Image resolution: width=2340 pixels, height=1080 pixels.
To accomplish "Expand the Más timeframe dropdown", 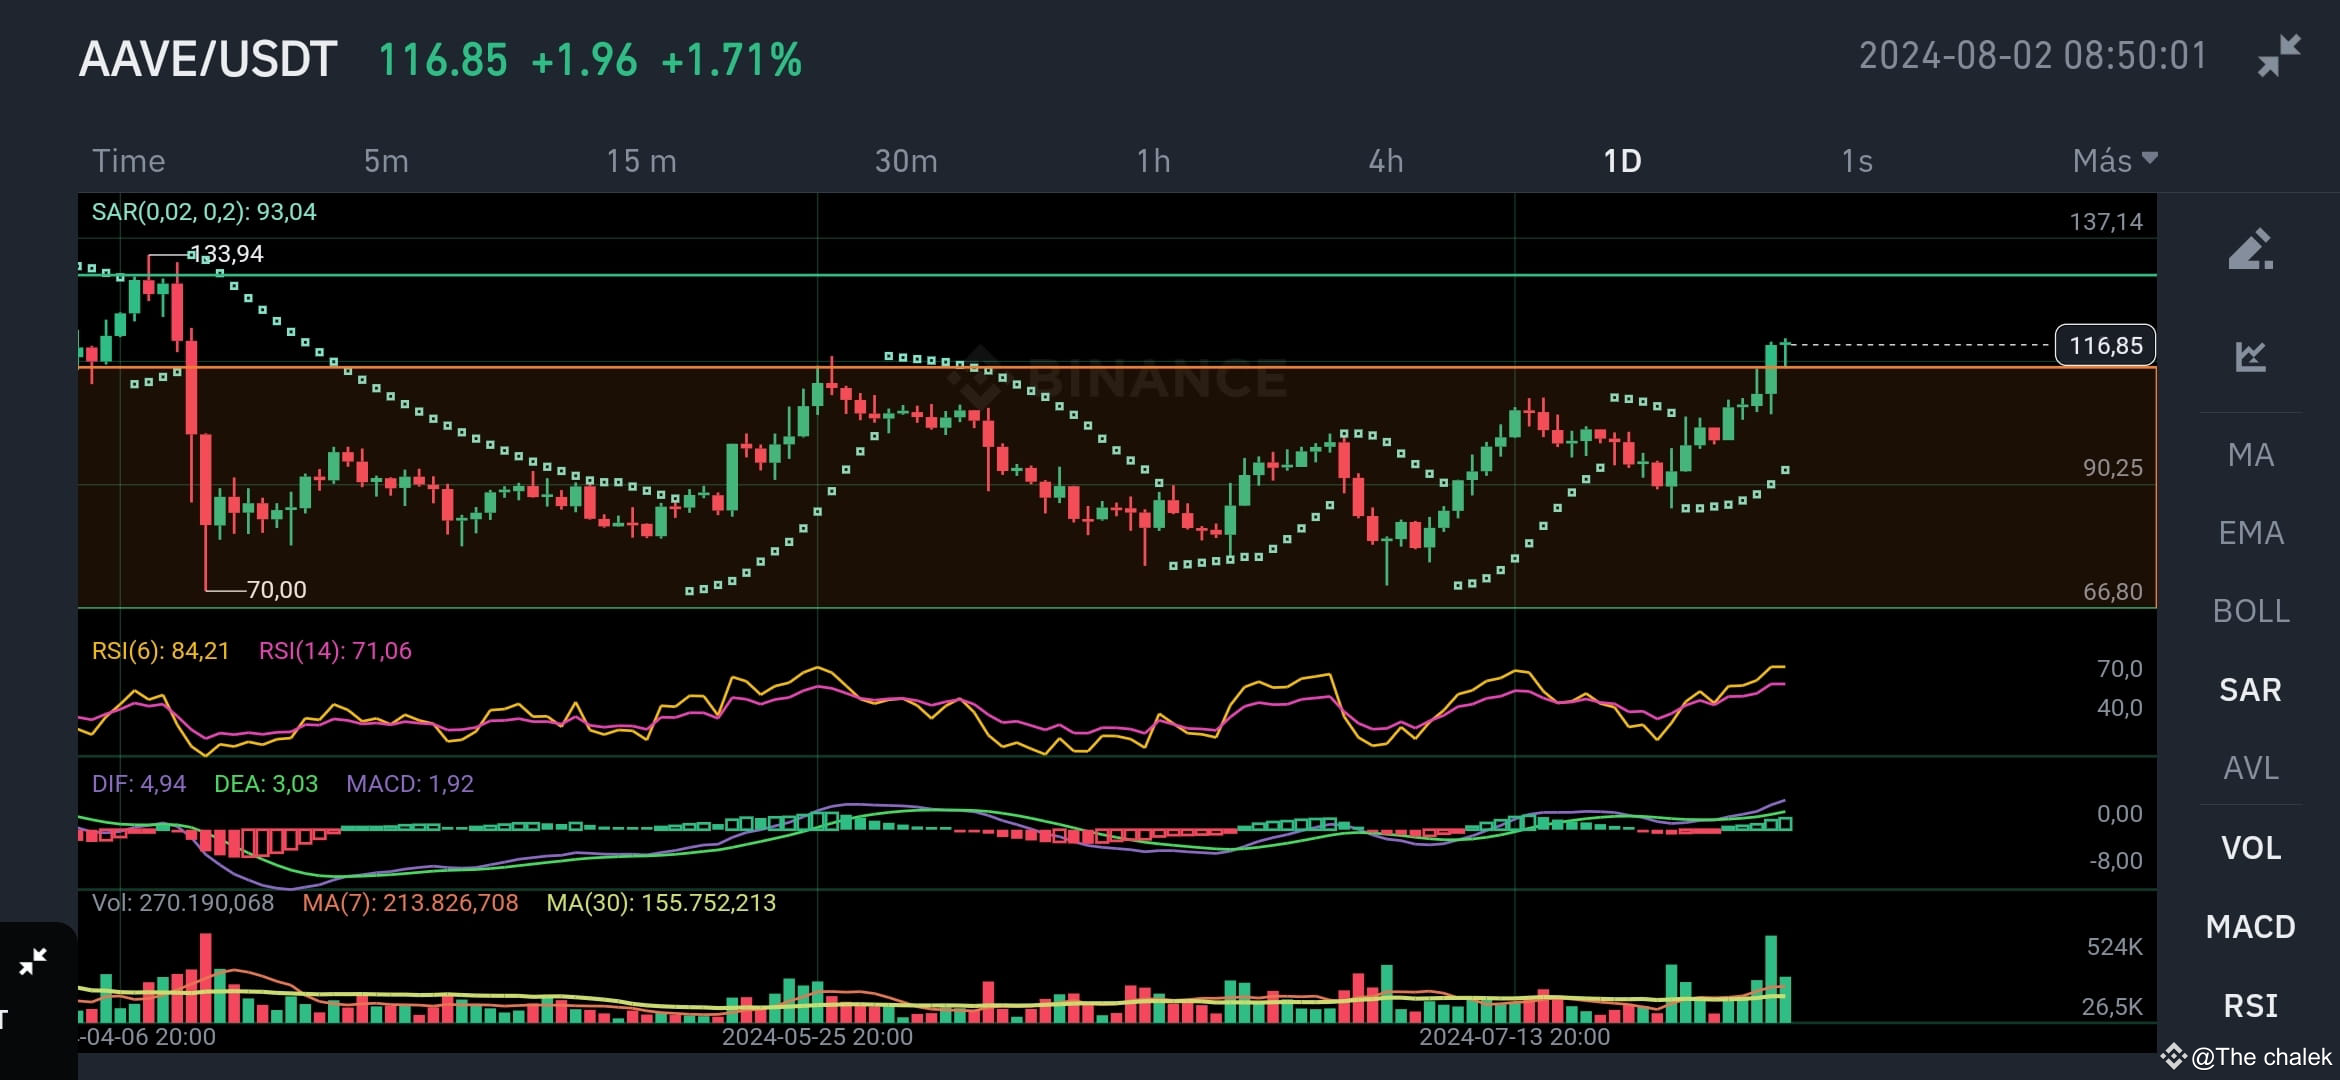I will 2115,161.
